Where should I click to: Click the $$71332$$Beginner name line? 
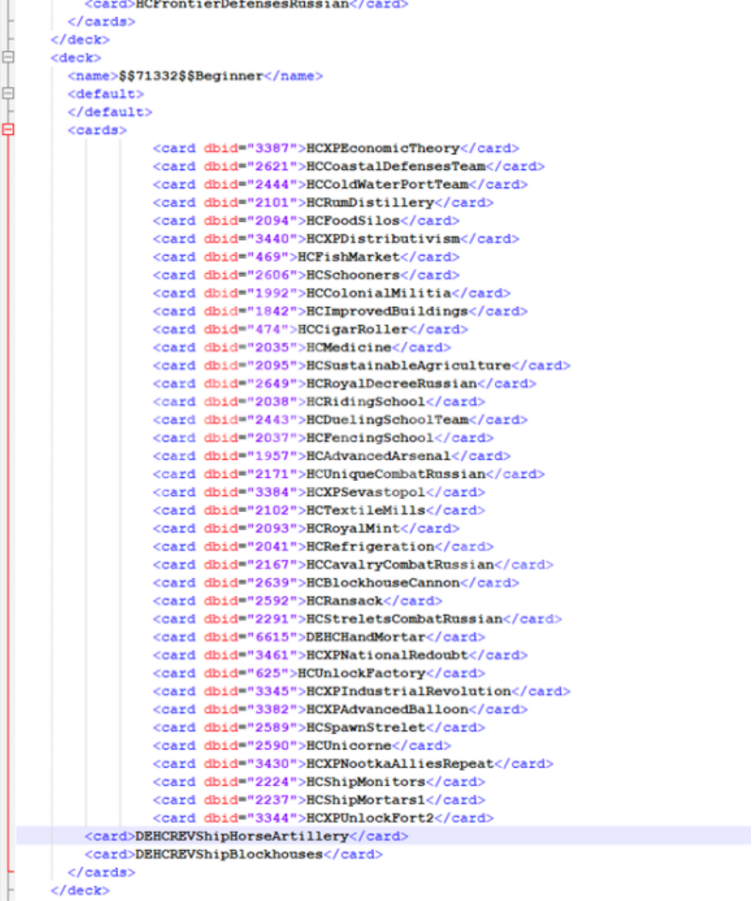(x=195, y=76)
